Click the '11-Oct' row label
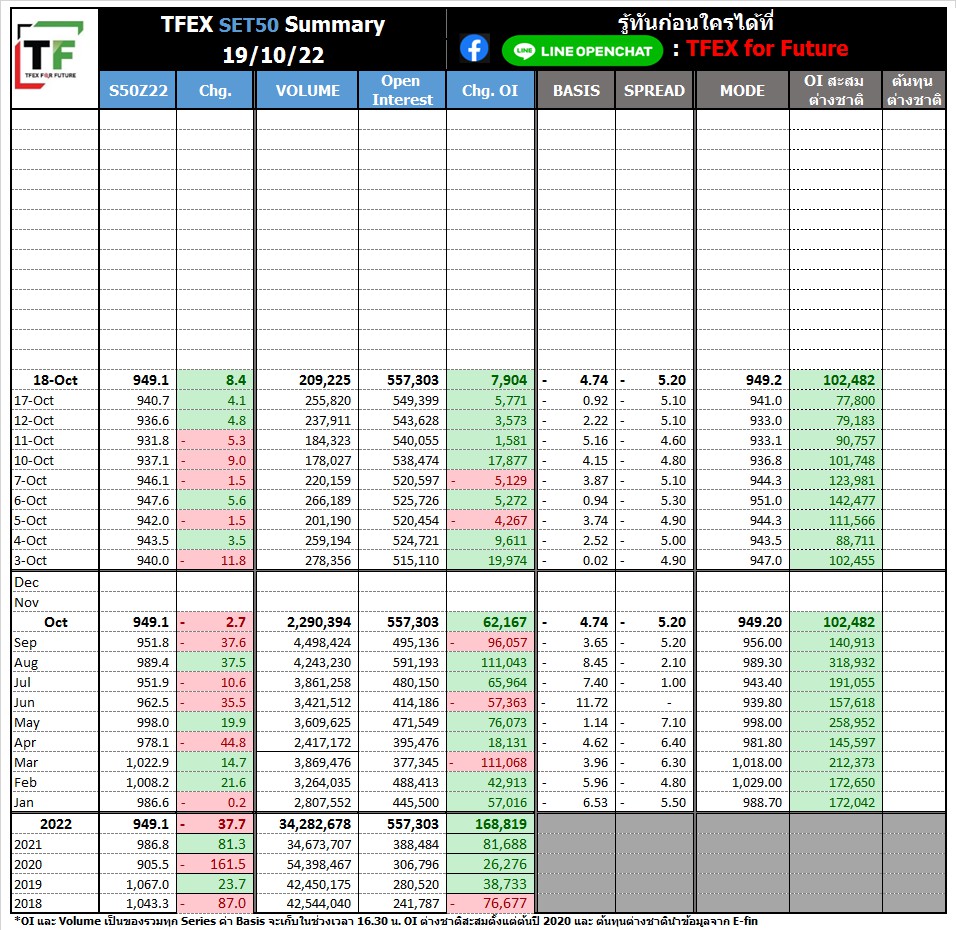 coord(34,441)
